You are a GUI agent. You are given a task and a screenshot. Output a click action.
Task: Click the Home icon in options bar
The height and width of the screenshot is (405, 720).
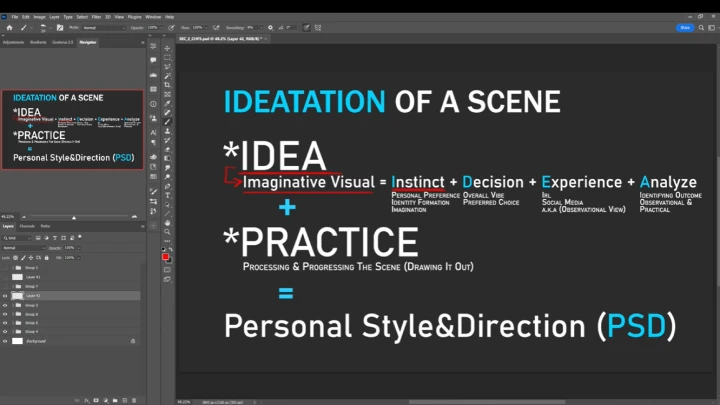tap(9, 28)
